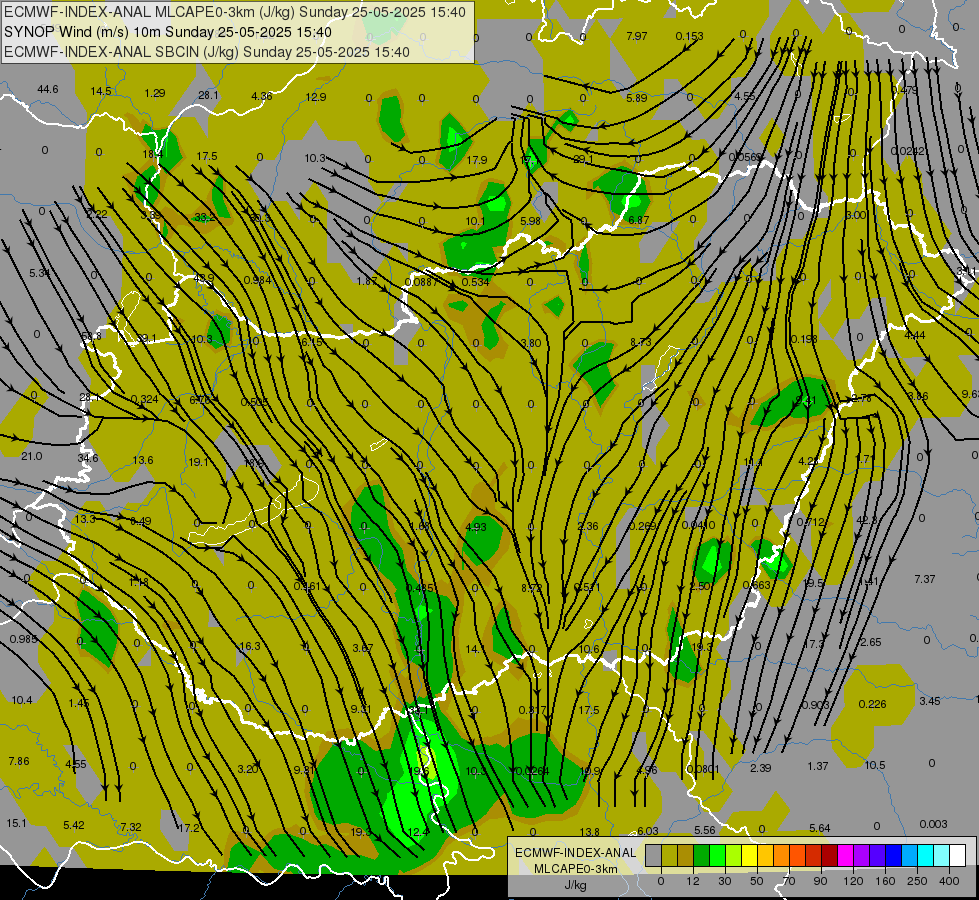Select the magenta swatch in the color scale
979x900 pixels.
pos(846,855)
